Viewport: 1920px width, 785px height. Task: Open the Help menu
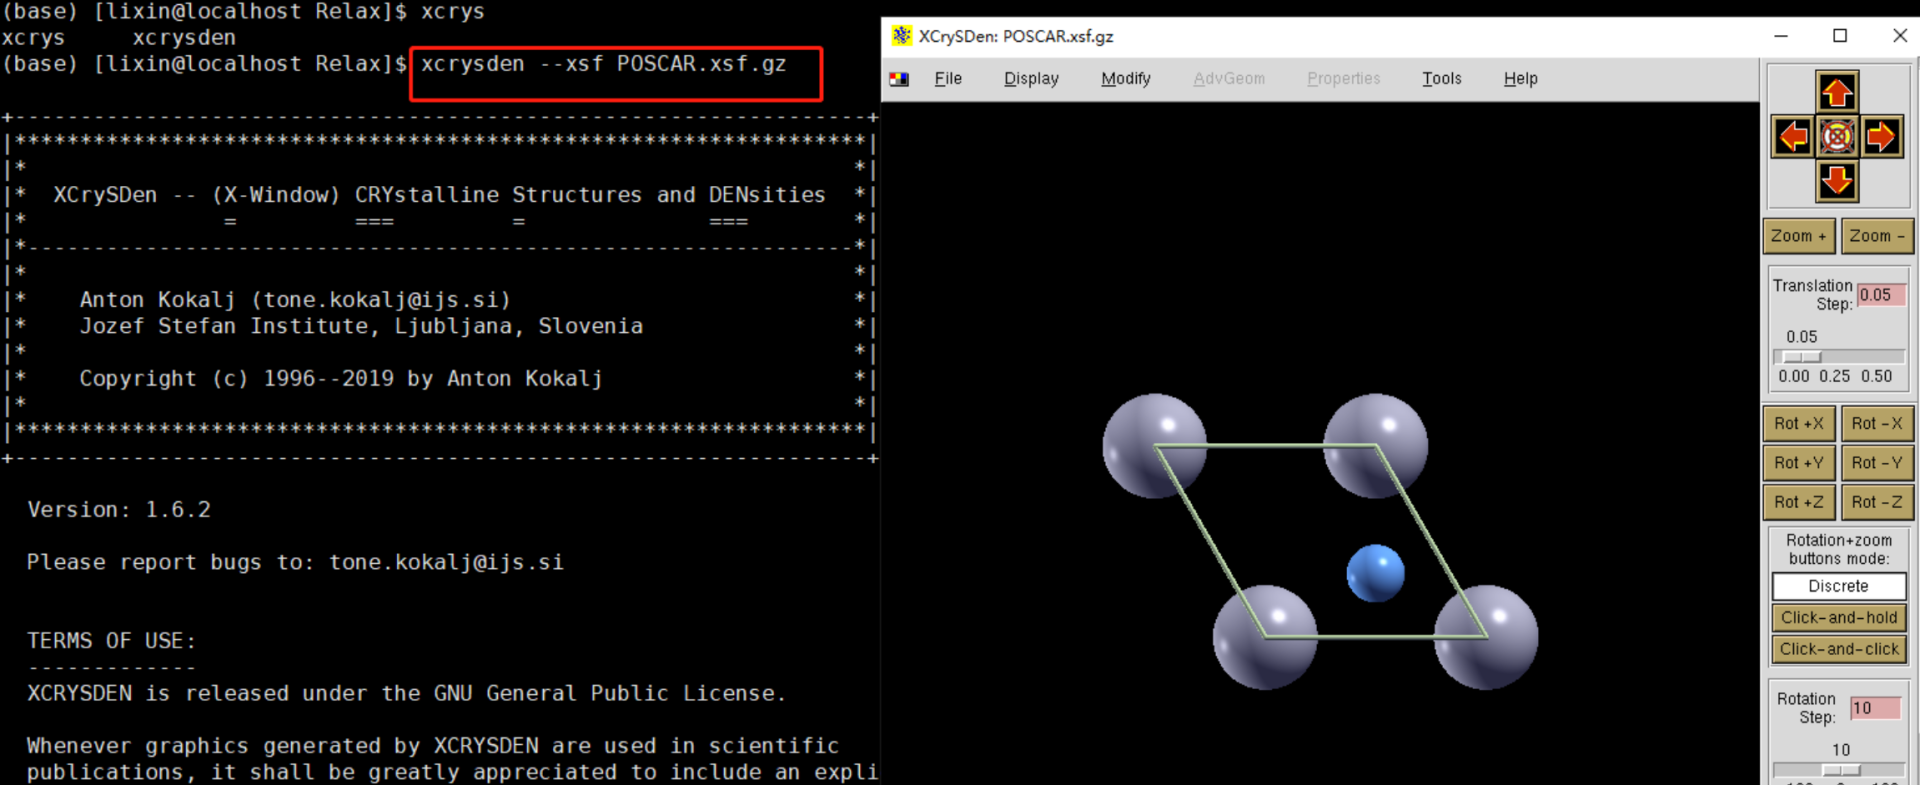click(1520, 79)
